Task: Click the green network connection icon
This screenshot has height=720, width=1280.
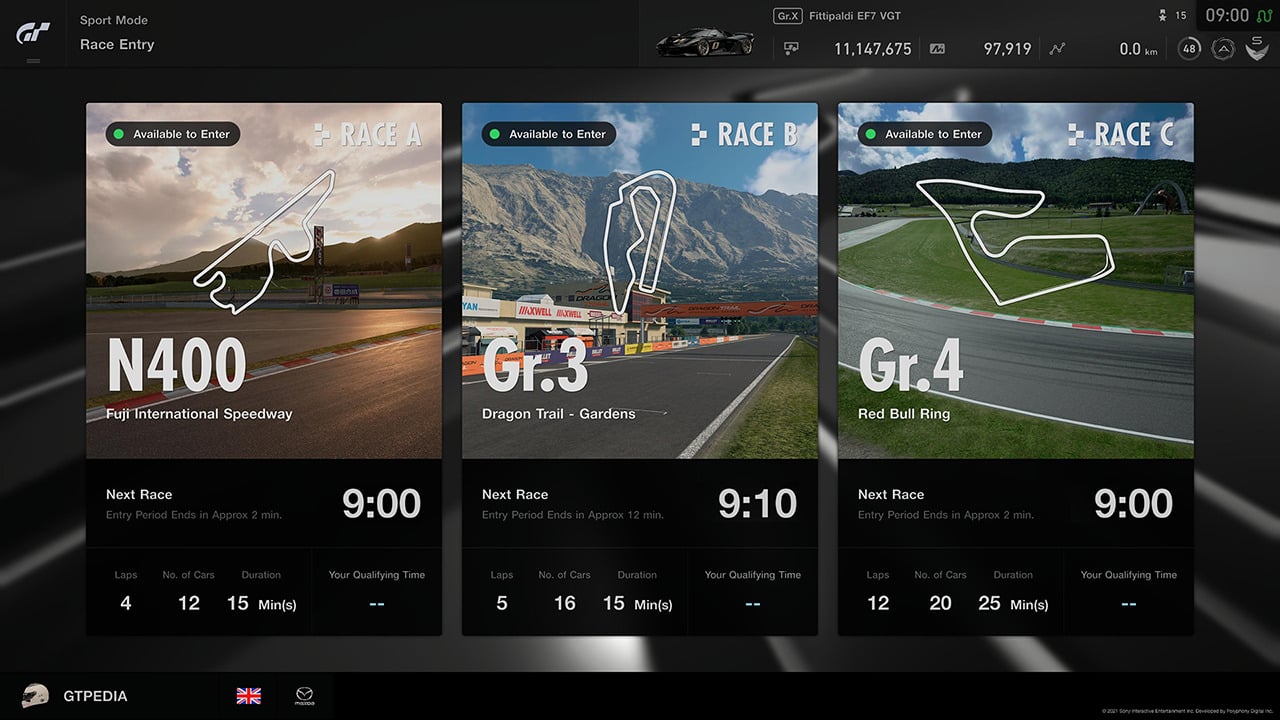Action: [x=1263, y=15]
